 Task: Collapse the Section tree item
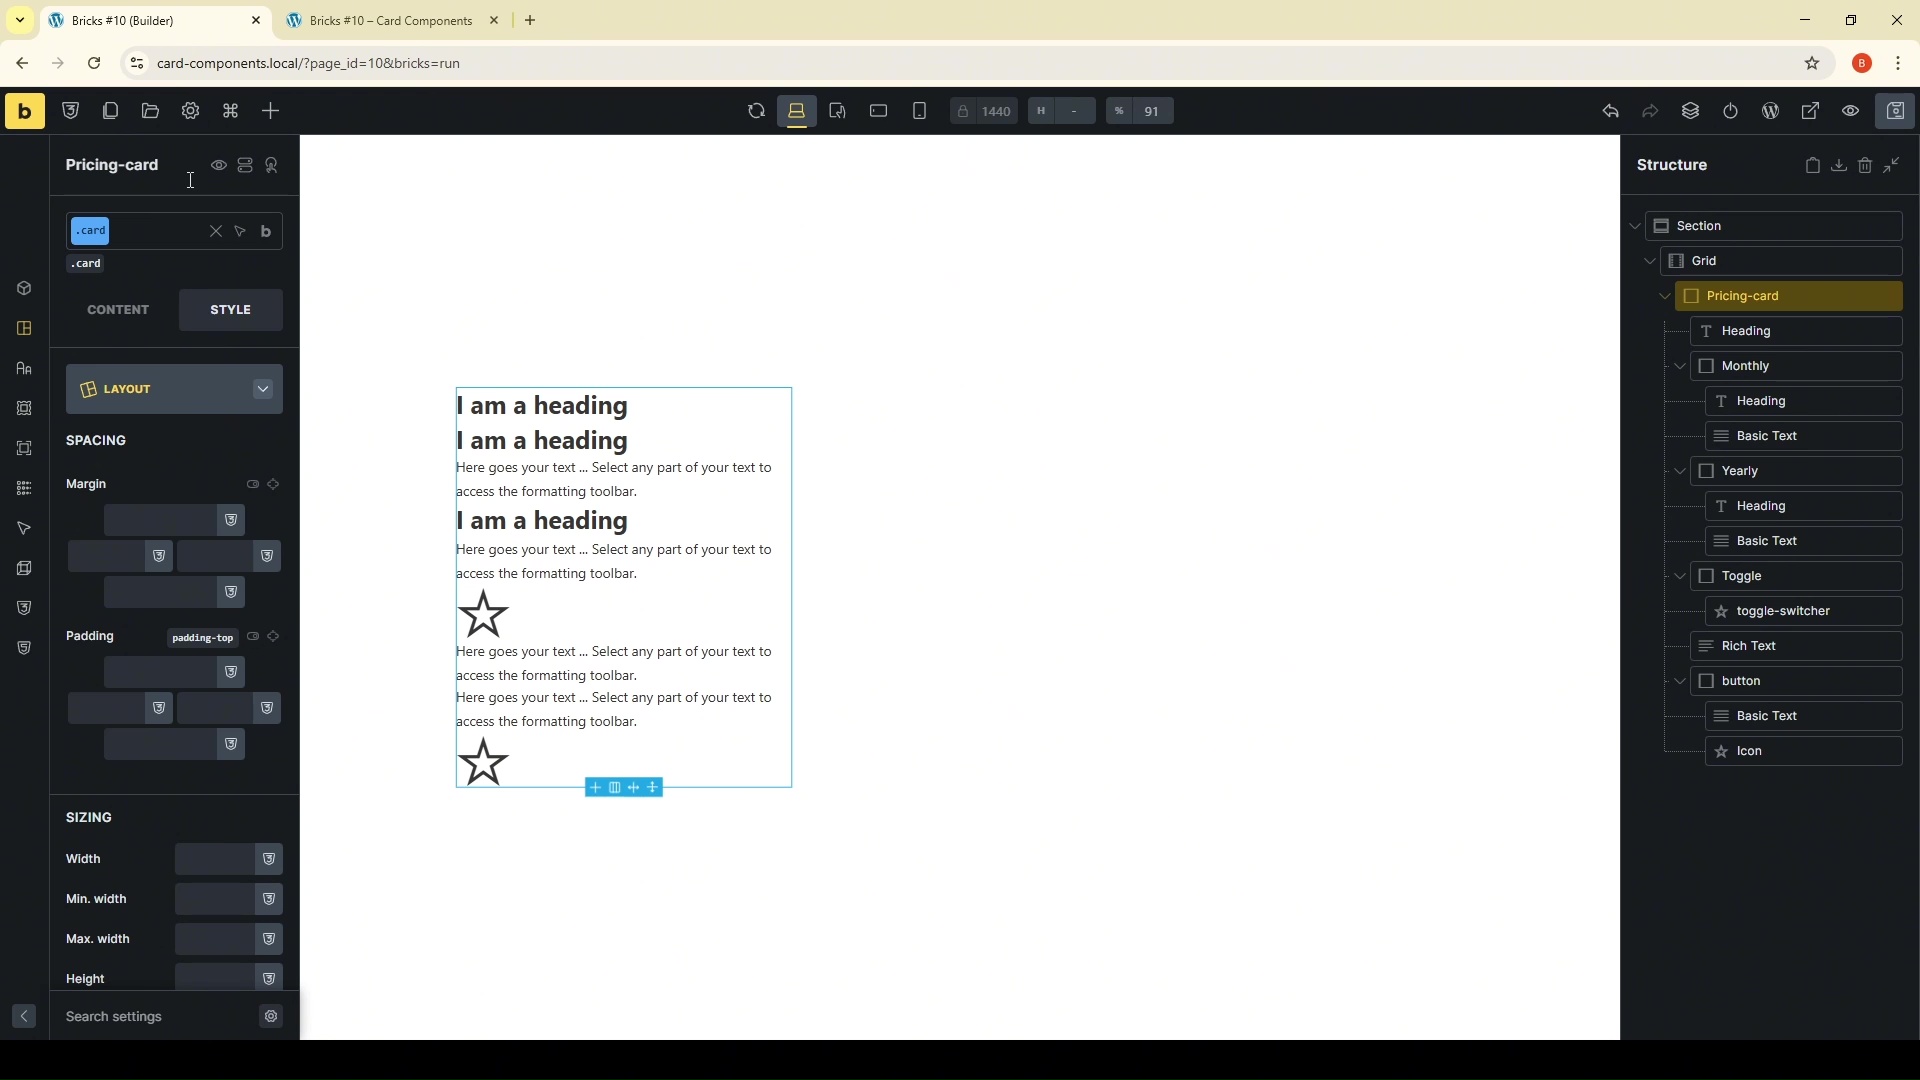tap(1635, 226)
